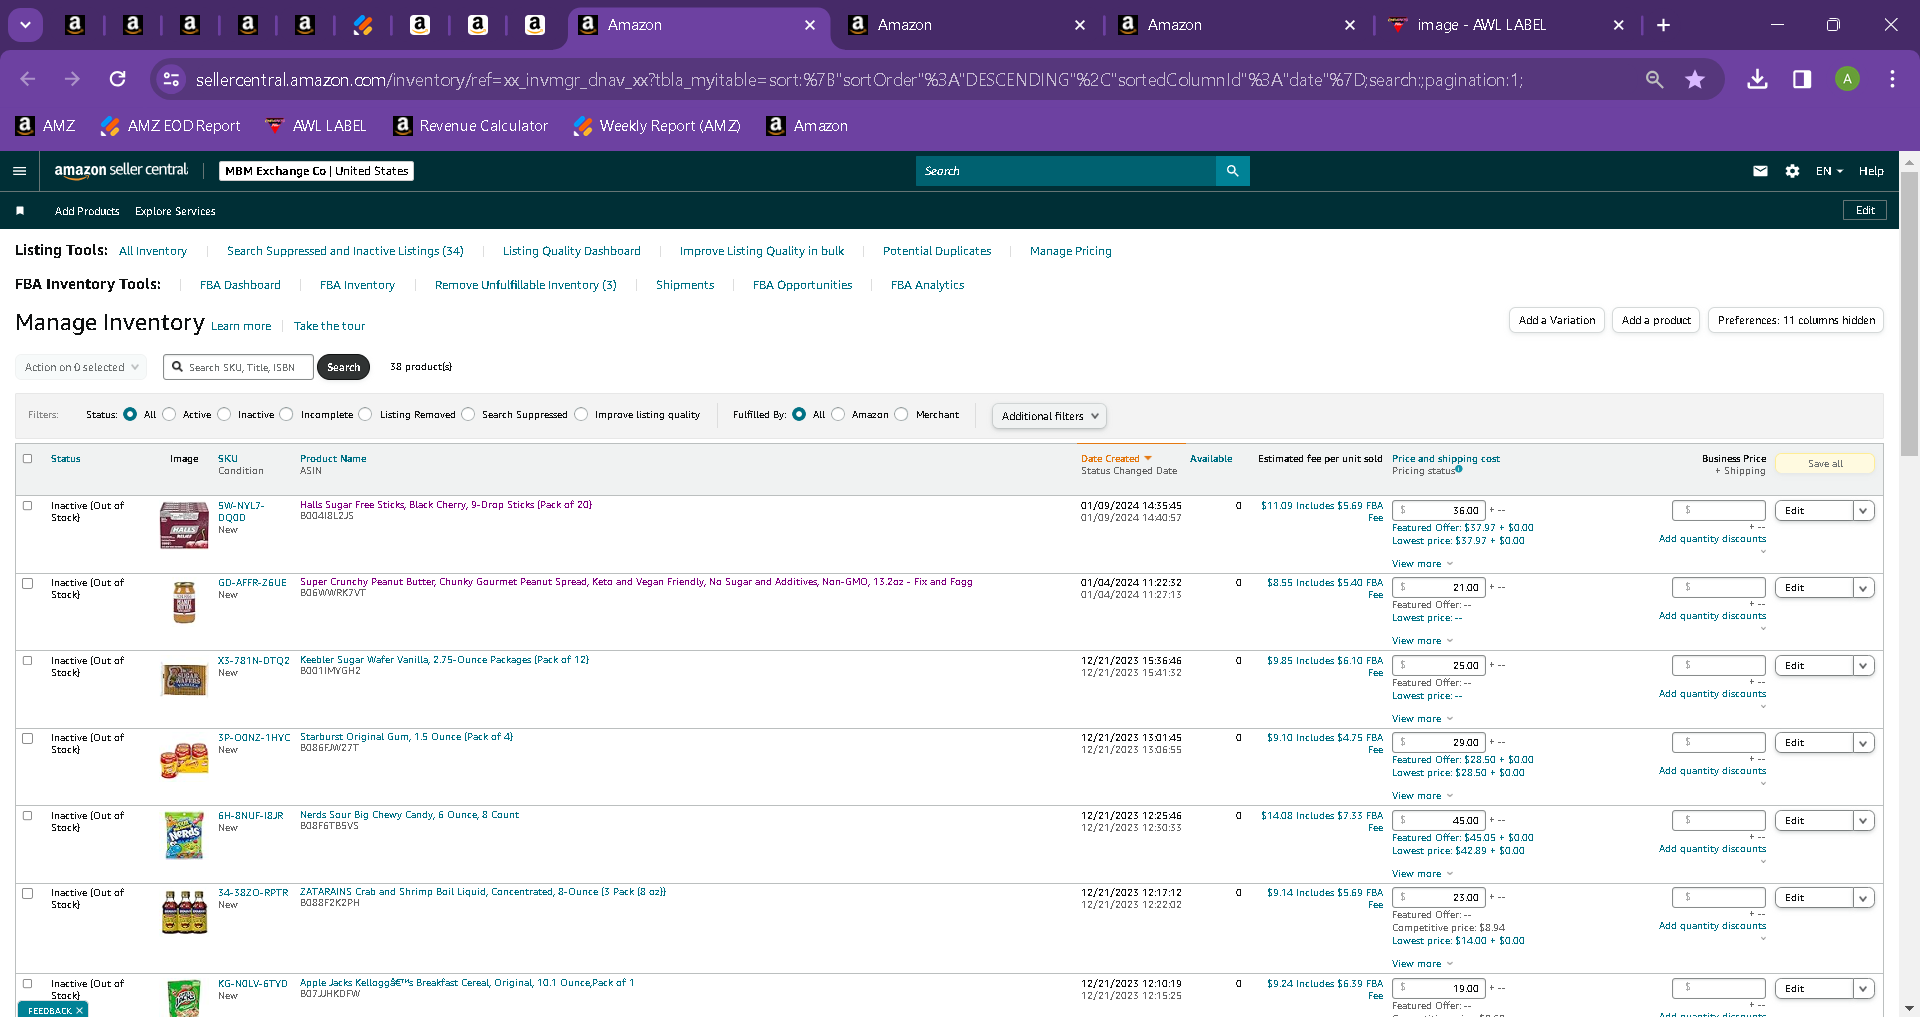Click the Save all button
1920x1017 pixels.
(1825, 464)
